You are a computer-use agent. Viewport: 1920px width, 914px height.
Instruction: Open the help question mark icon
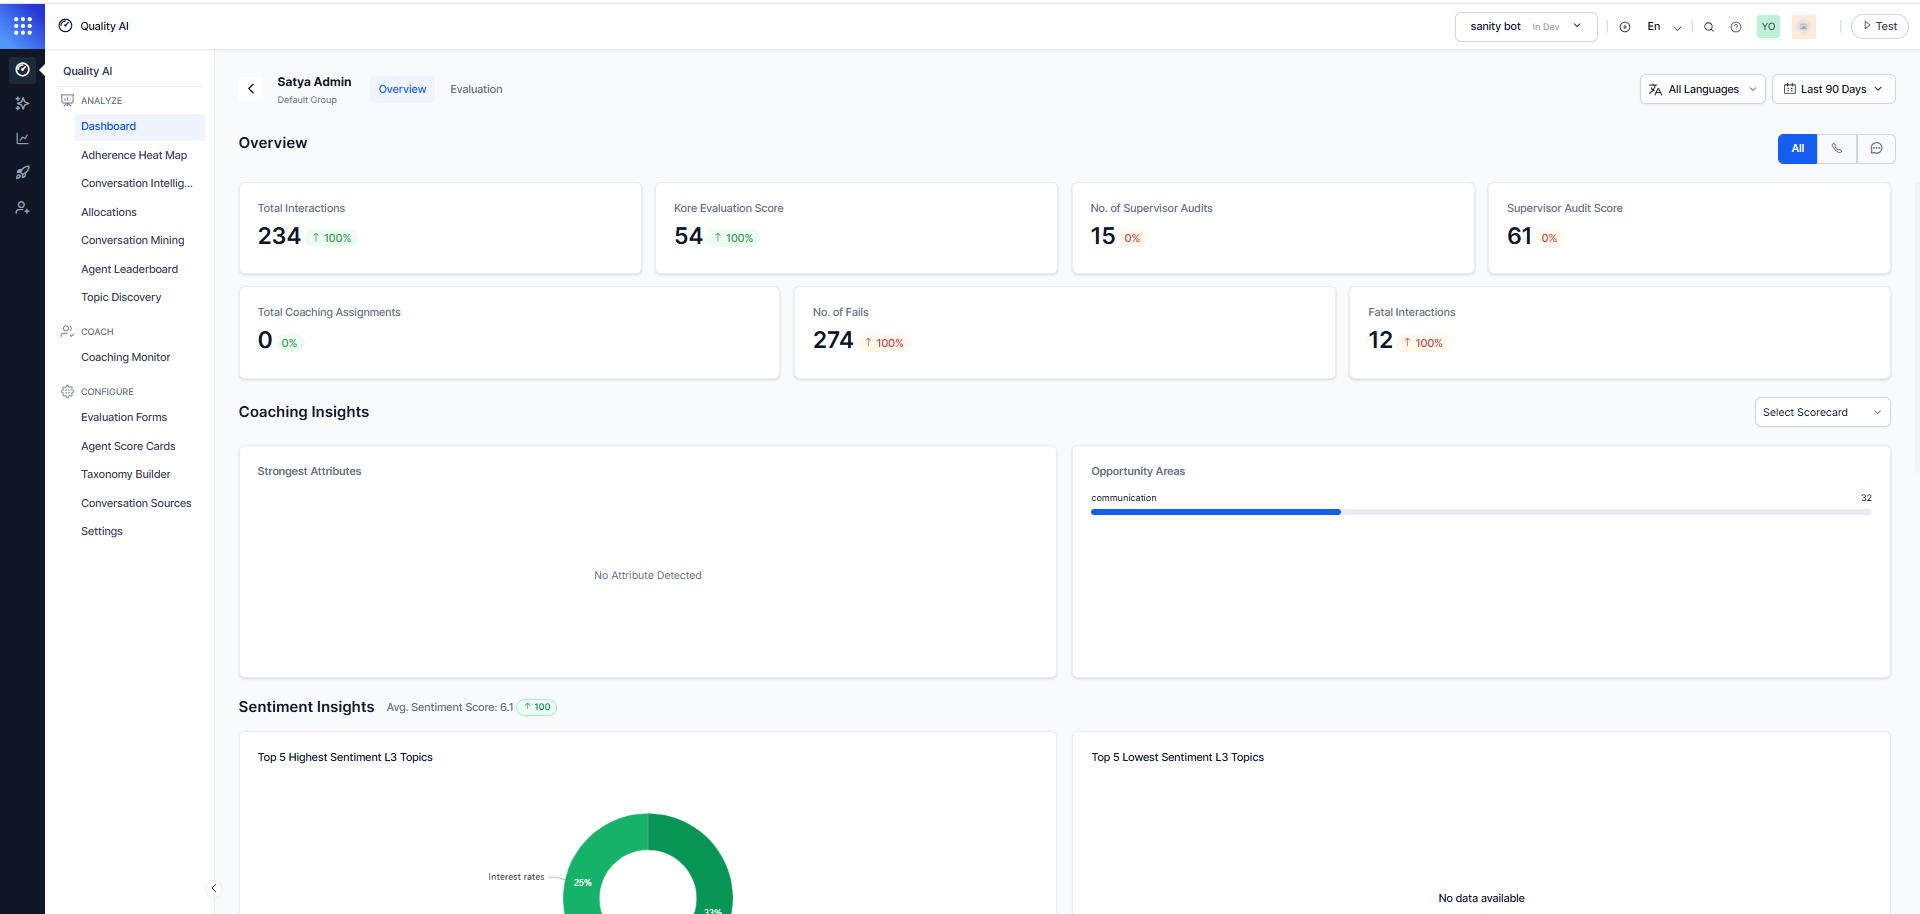pos(1736,27)
